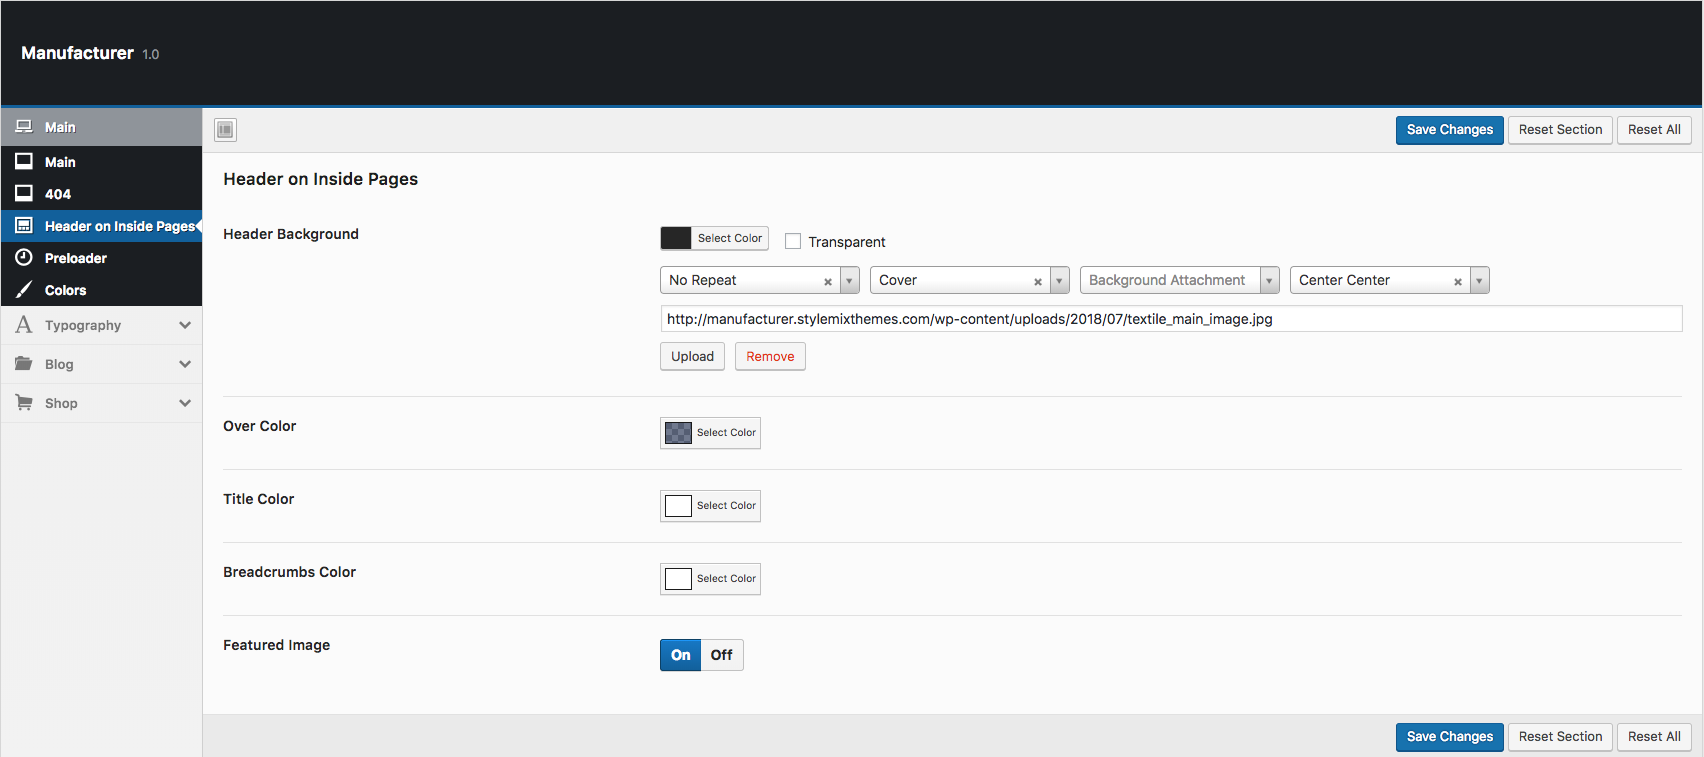Click the top Save Changes button
Screen dimensions: 1704x757
tap(1449, 130)
